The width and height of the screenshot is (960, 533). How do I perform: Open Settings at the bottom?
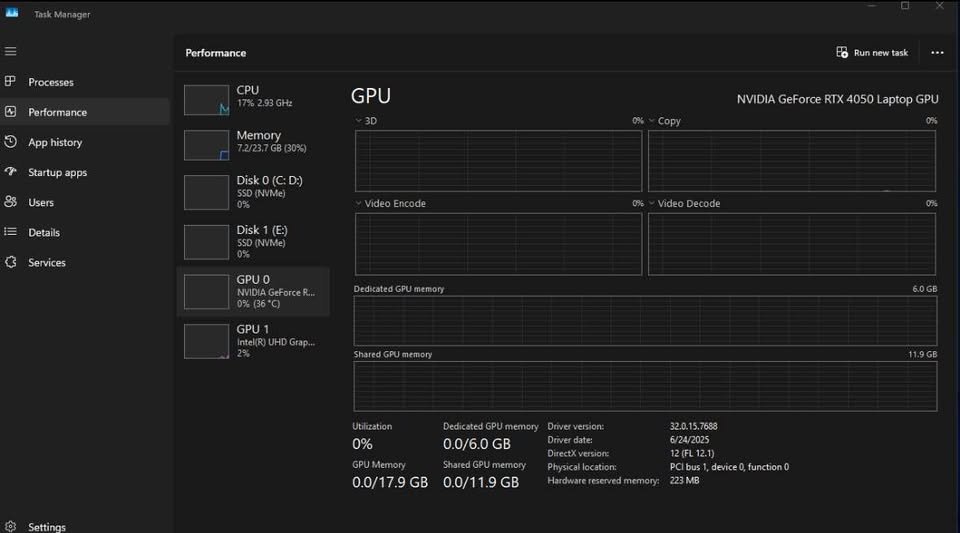tap(47, 527)
